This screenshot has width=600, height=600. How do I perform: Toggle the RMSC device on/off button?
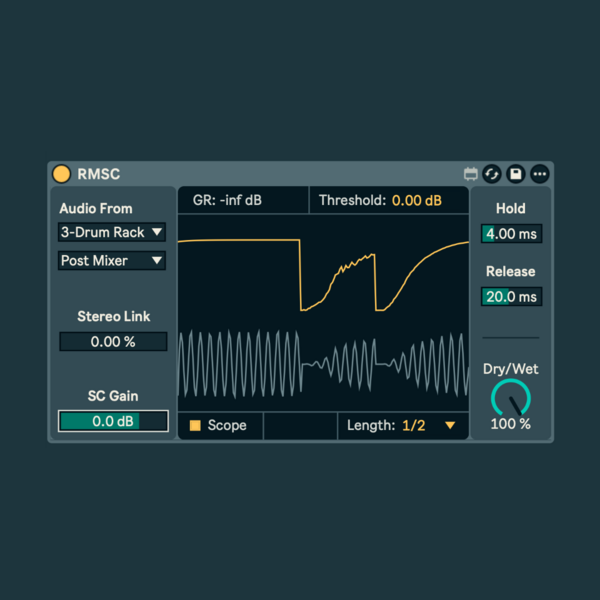point(61,174)
